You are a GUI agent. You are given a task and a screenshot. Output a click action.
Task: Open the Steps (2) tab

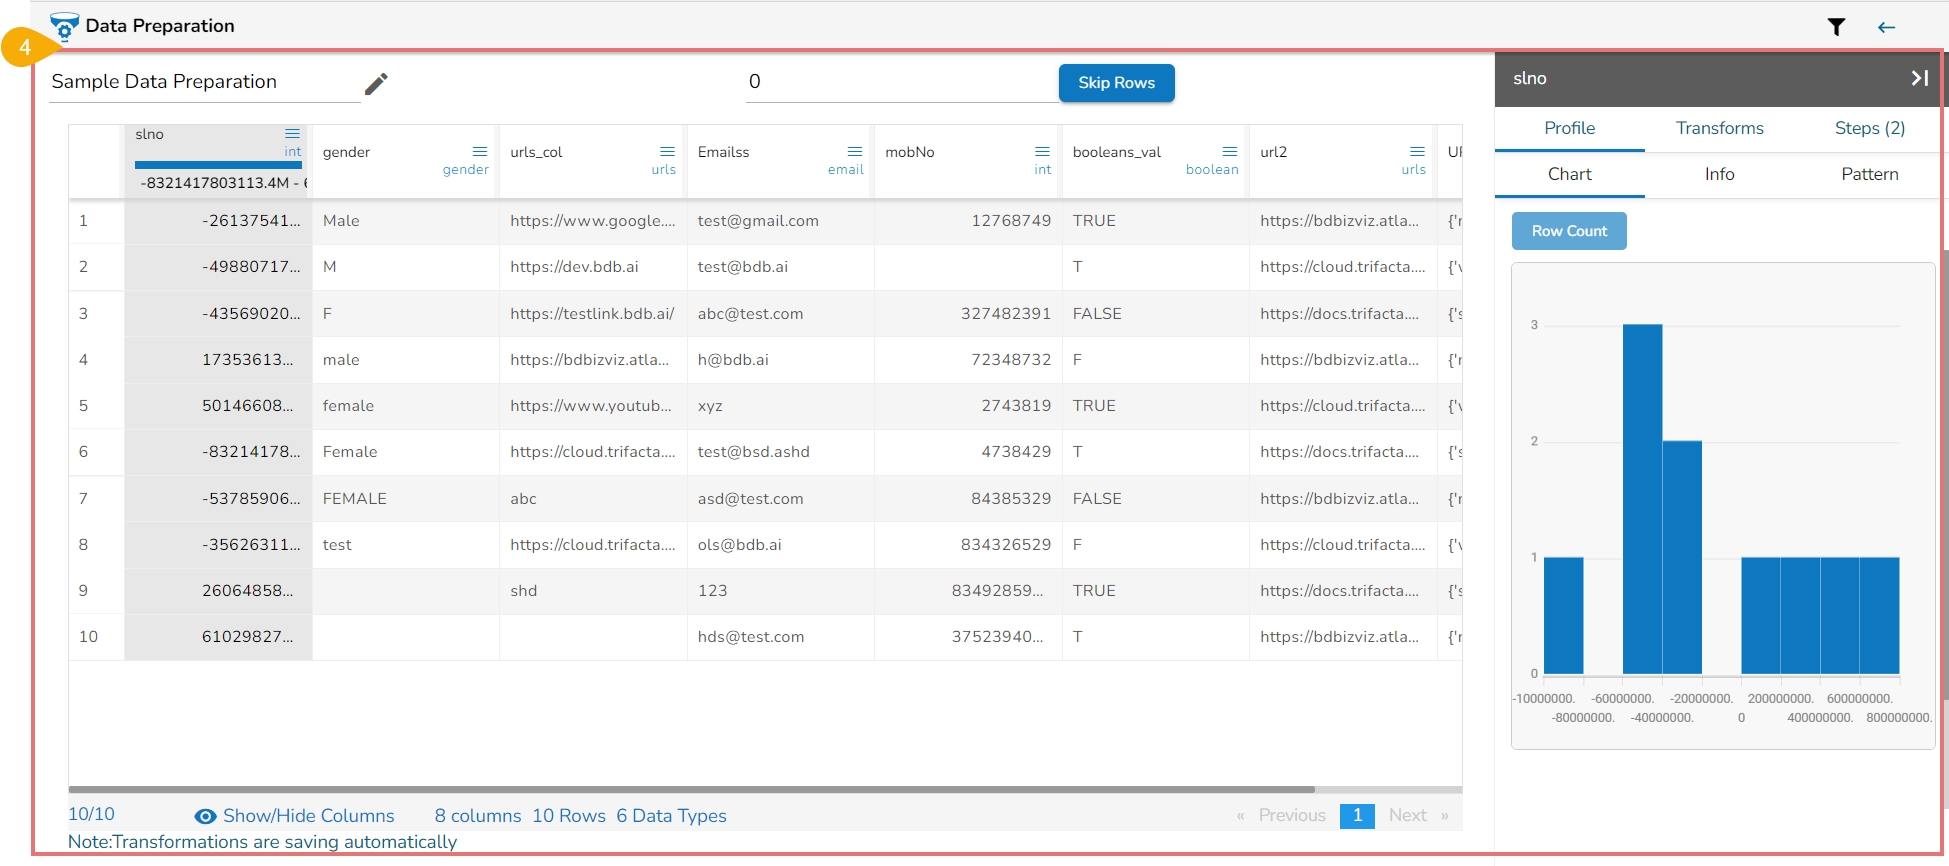[x=1869, y=128]
